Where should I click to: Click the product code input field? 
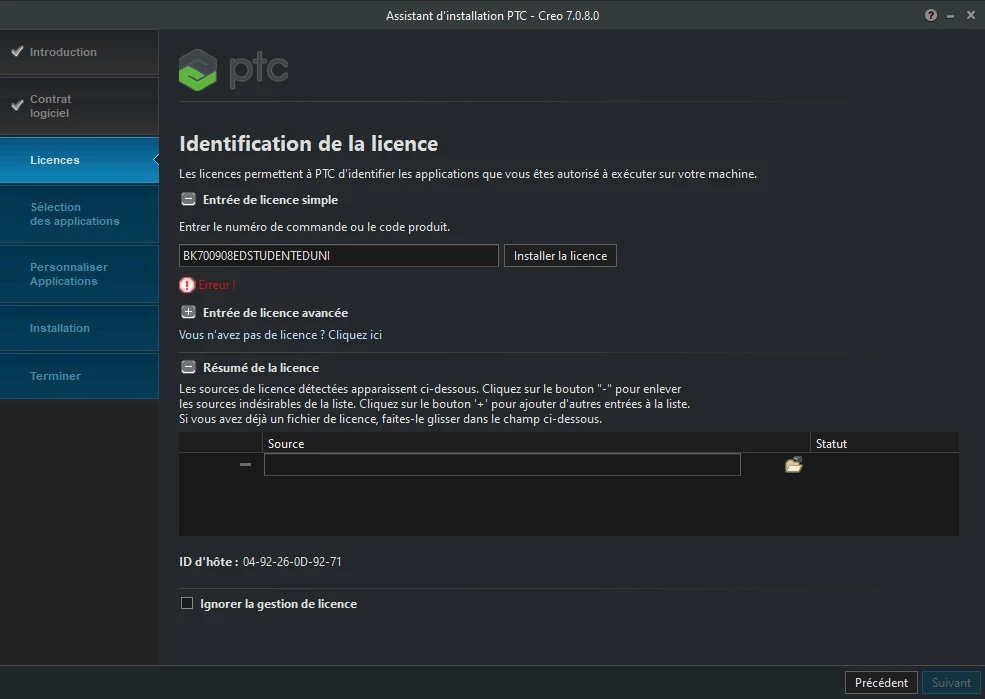click(x=339, y=256)
